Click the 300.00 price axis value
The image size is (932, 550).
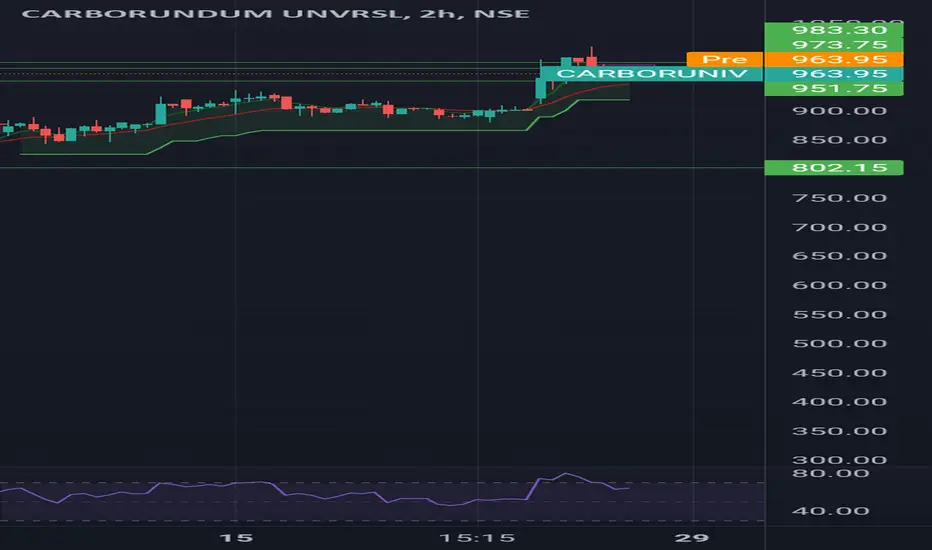click(839, 460)
